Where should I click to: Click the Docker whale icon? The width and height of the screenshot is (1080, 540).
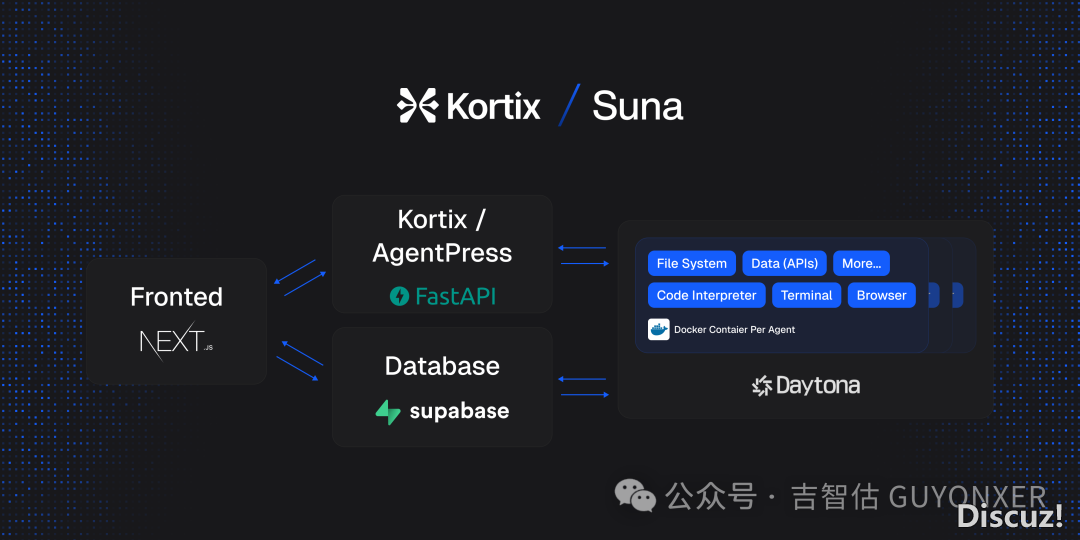coord(658,329)
